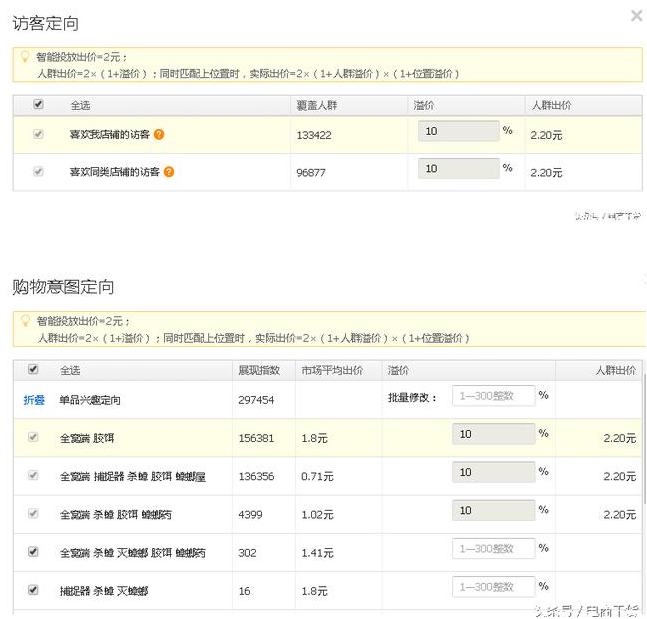Click empty premium field in the 302 row
This screenshot has height=619, width=647.
[x=494, y=548]
